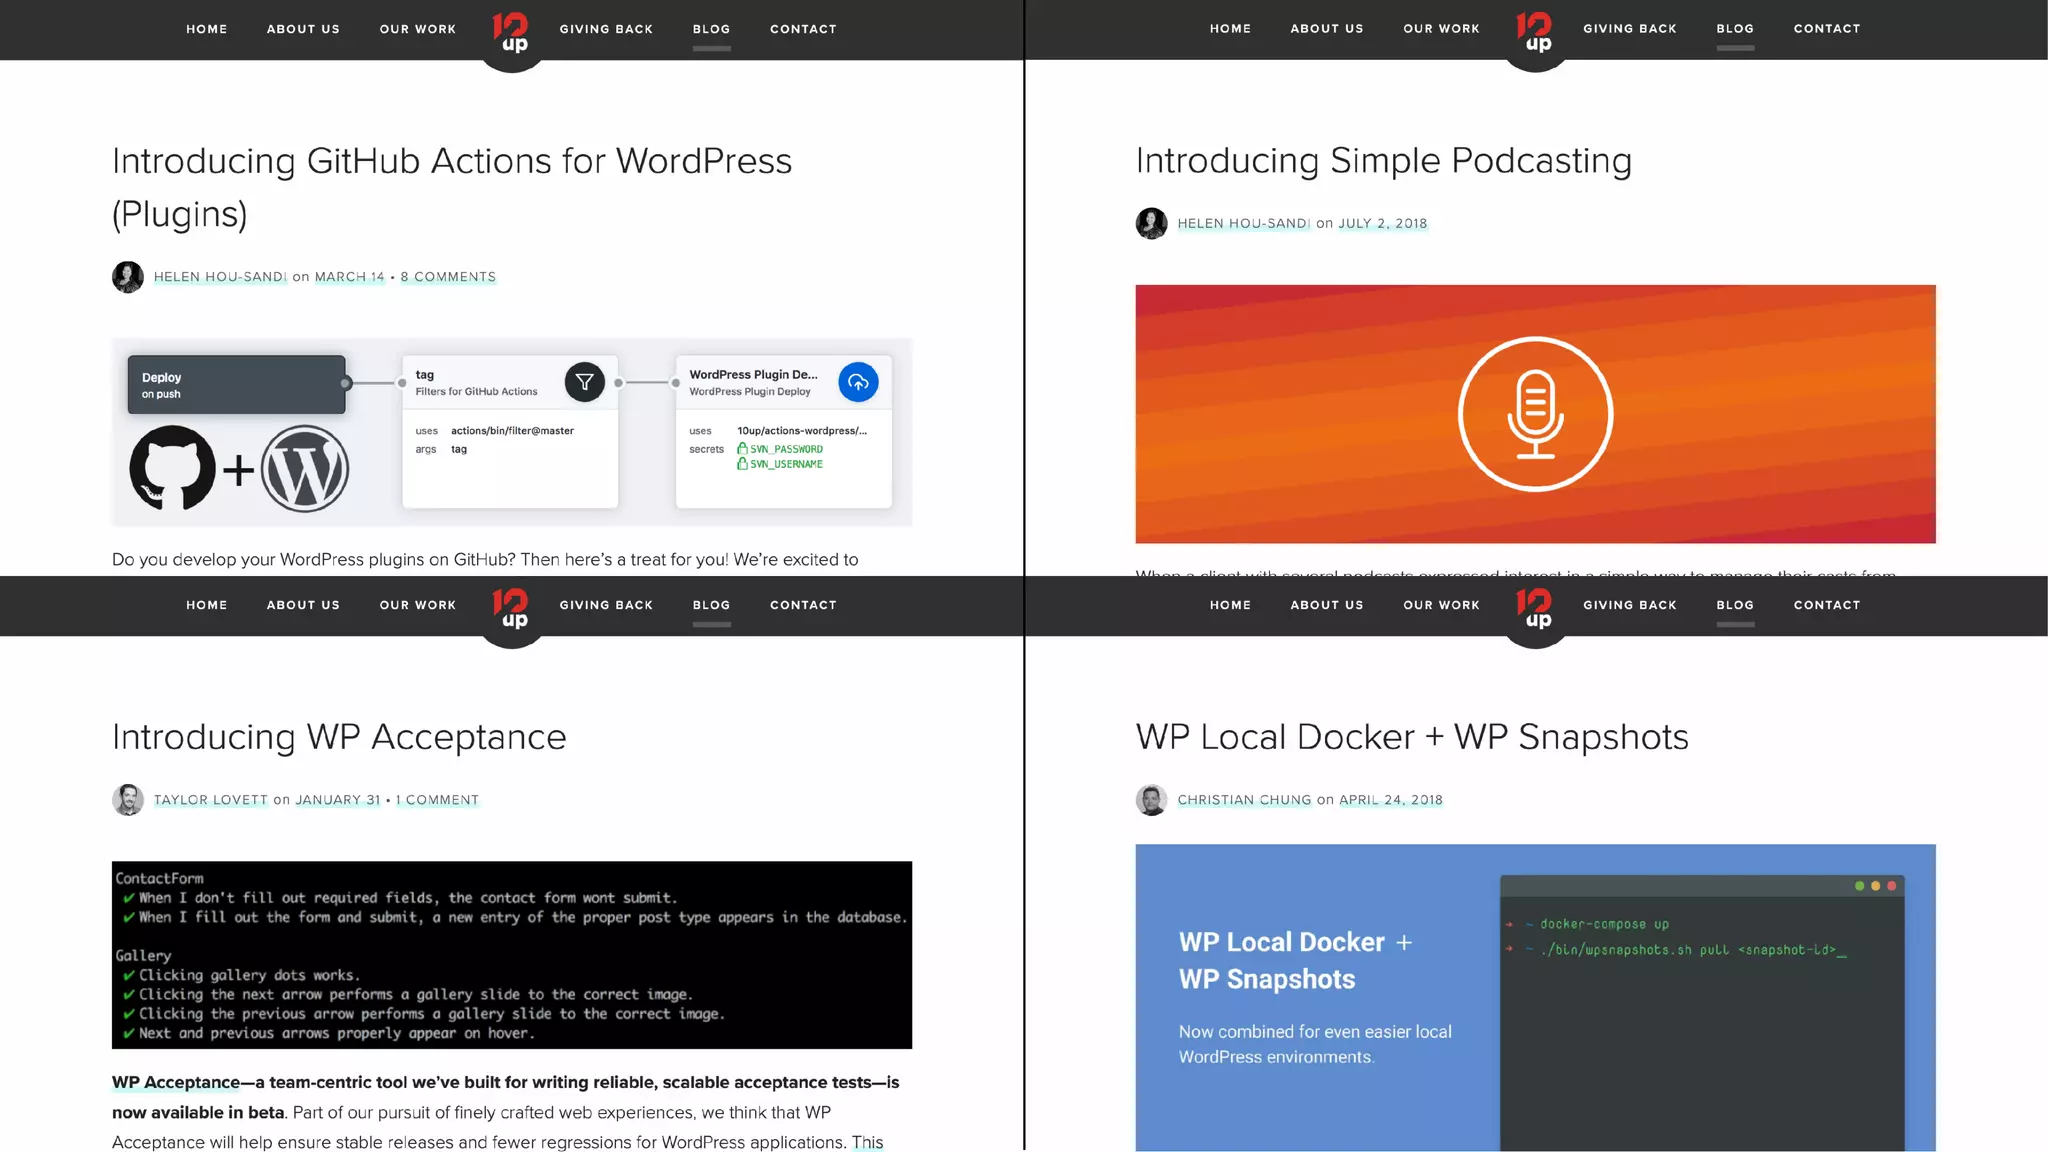The height and width of the screenshot is (1152, 2048).
Task: Click the Taylor Lovett author name link
Action: click(210, 800)
